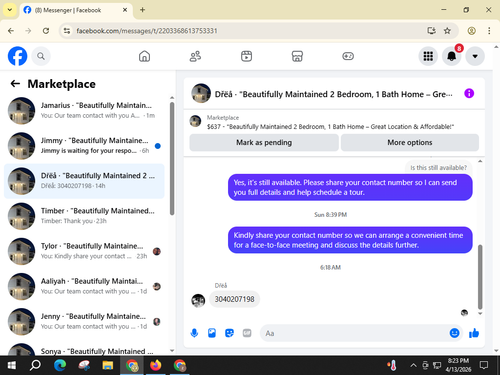Open the Windows Start menu
This screenshot has width=500, height=375.
[12, 365]
